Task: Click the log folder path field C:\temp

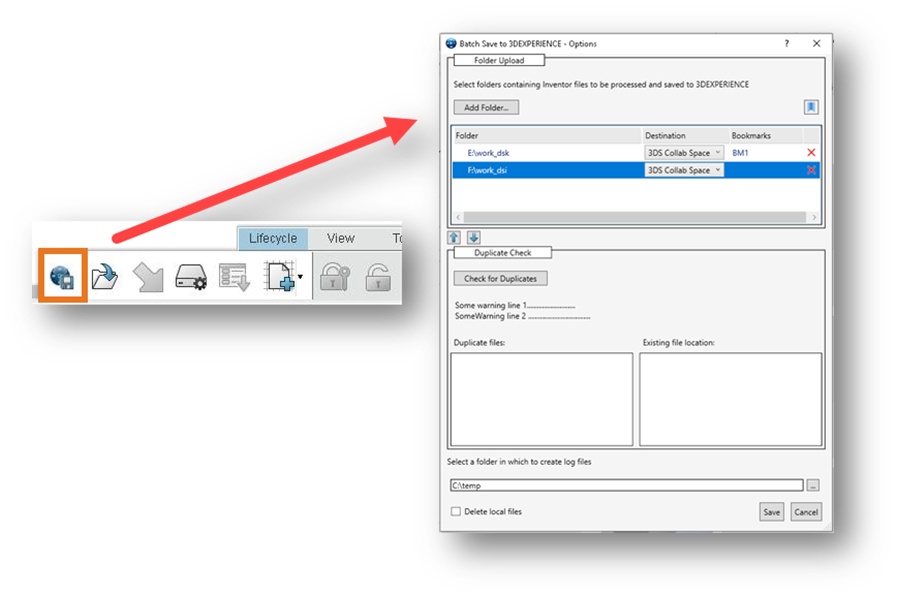Action: [x=627, y=485]
